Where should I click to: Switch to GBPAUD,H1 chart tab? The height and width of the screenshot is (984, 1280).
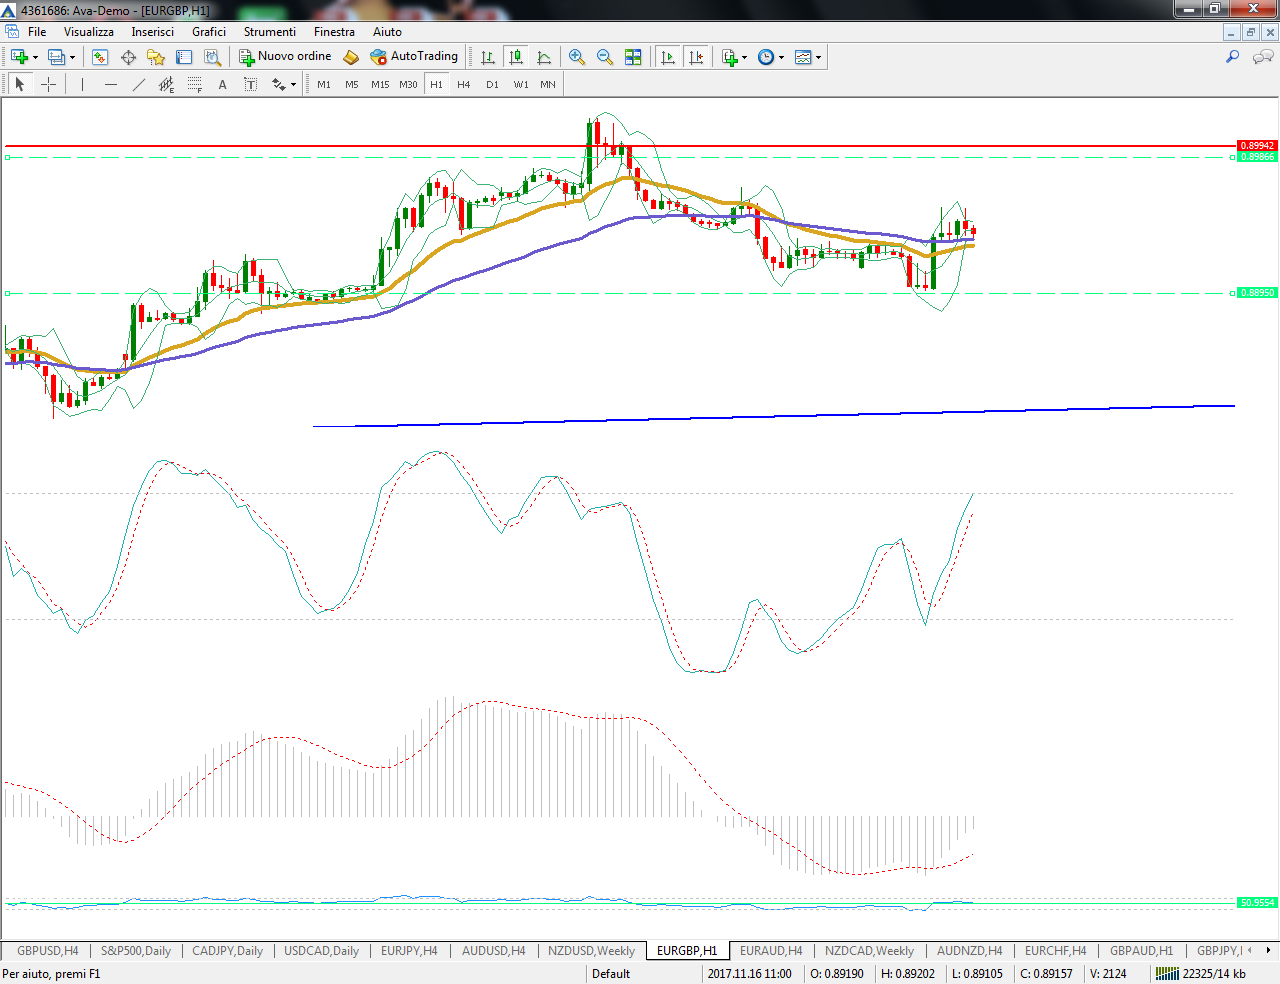tap(1141, 950)
